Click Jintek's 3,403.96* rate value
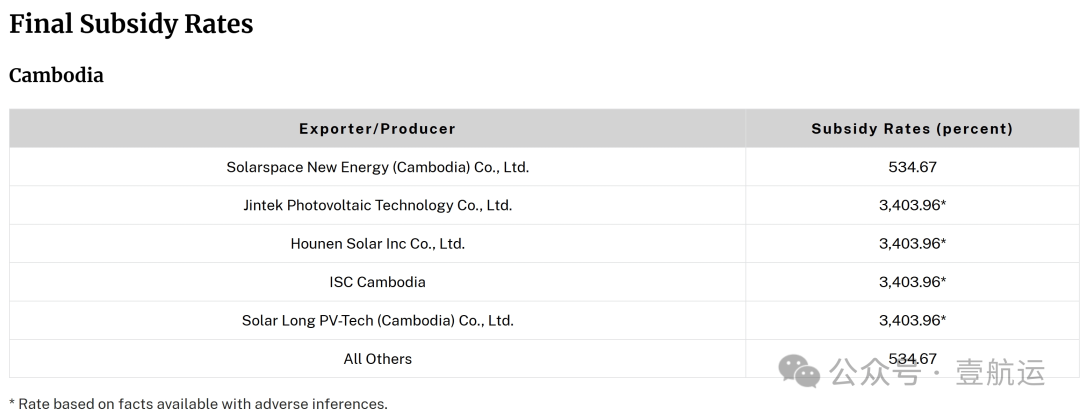This screenshot has width=1080, height=416. (911, 205)
